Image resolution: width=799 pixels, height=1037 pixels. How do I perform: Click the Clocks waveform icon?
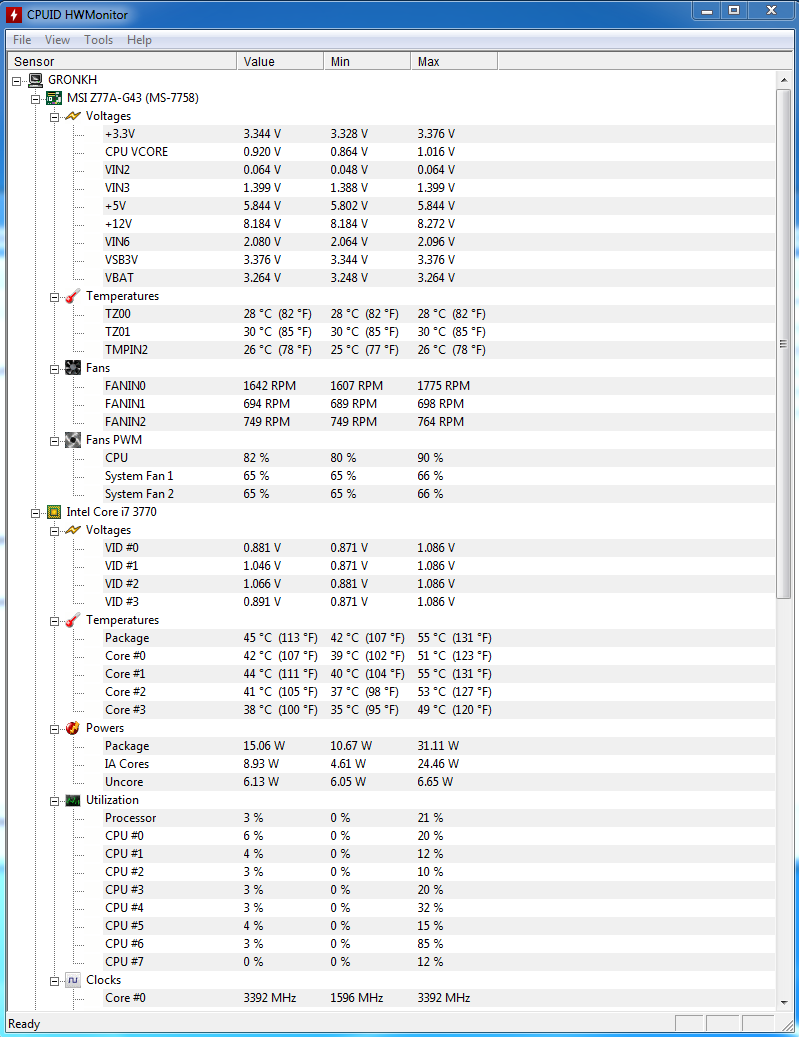73,980
